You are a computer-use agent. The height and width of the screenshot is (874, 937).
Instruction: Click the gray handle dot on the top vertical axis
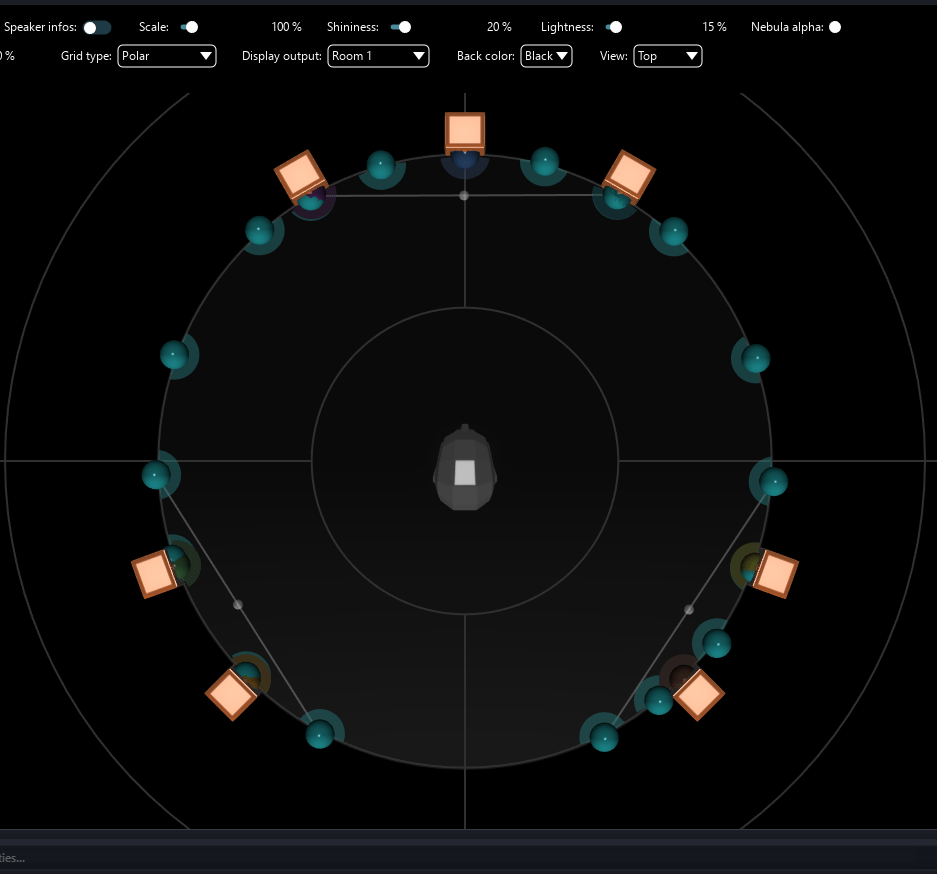pyautogui.click(x=464, y=196)
